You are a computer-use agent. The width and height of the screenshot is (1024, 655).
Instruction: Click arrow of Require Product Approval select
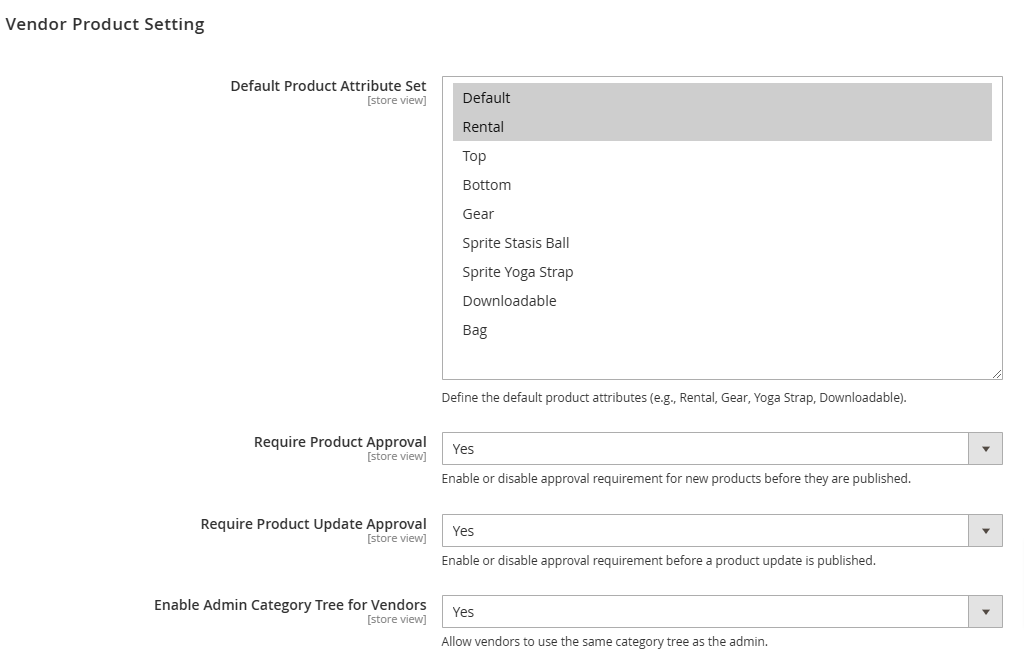985,449
